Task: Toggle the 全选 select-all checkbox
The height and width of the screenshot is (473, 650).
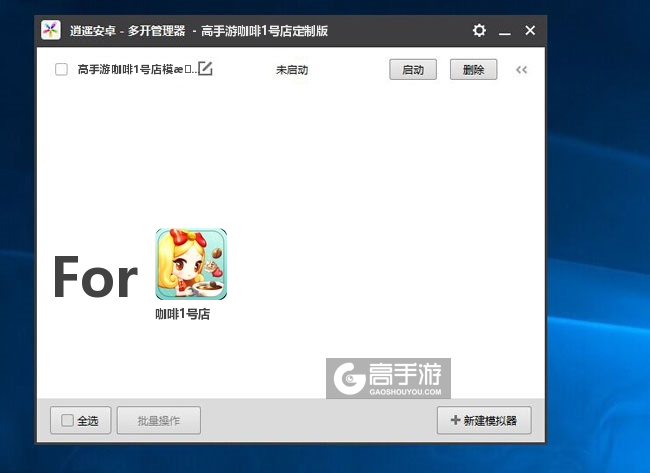Action: 67,420
